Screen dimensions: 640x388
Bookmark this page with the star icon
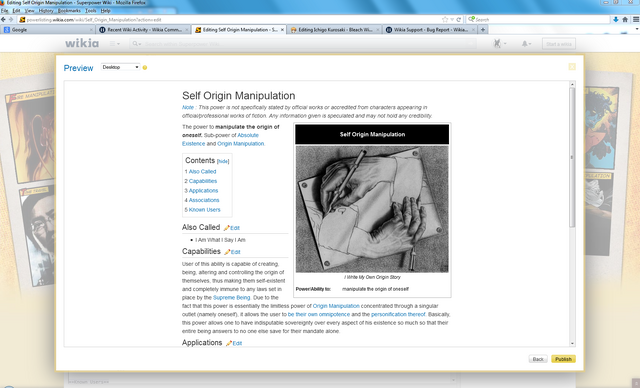445,19
